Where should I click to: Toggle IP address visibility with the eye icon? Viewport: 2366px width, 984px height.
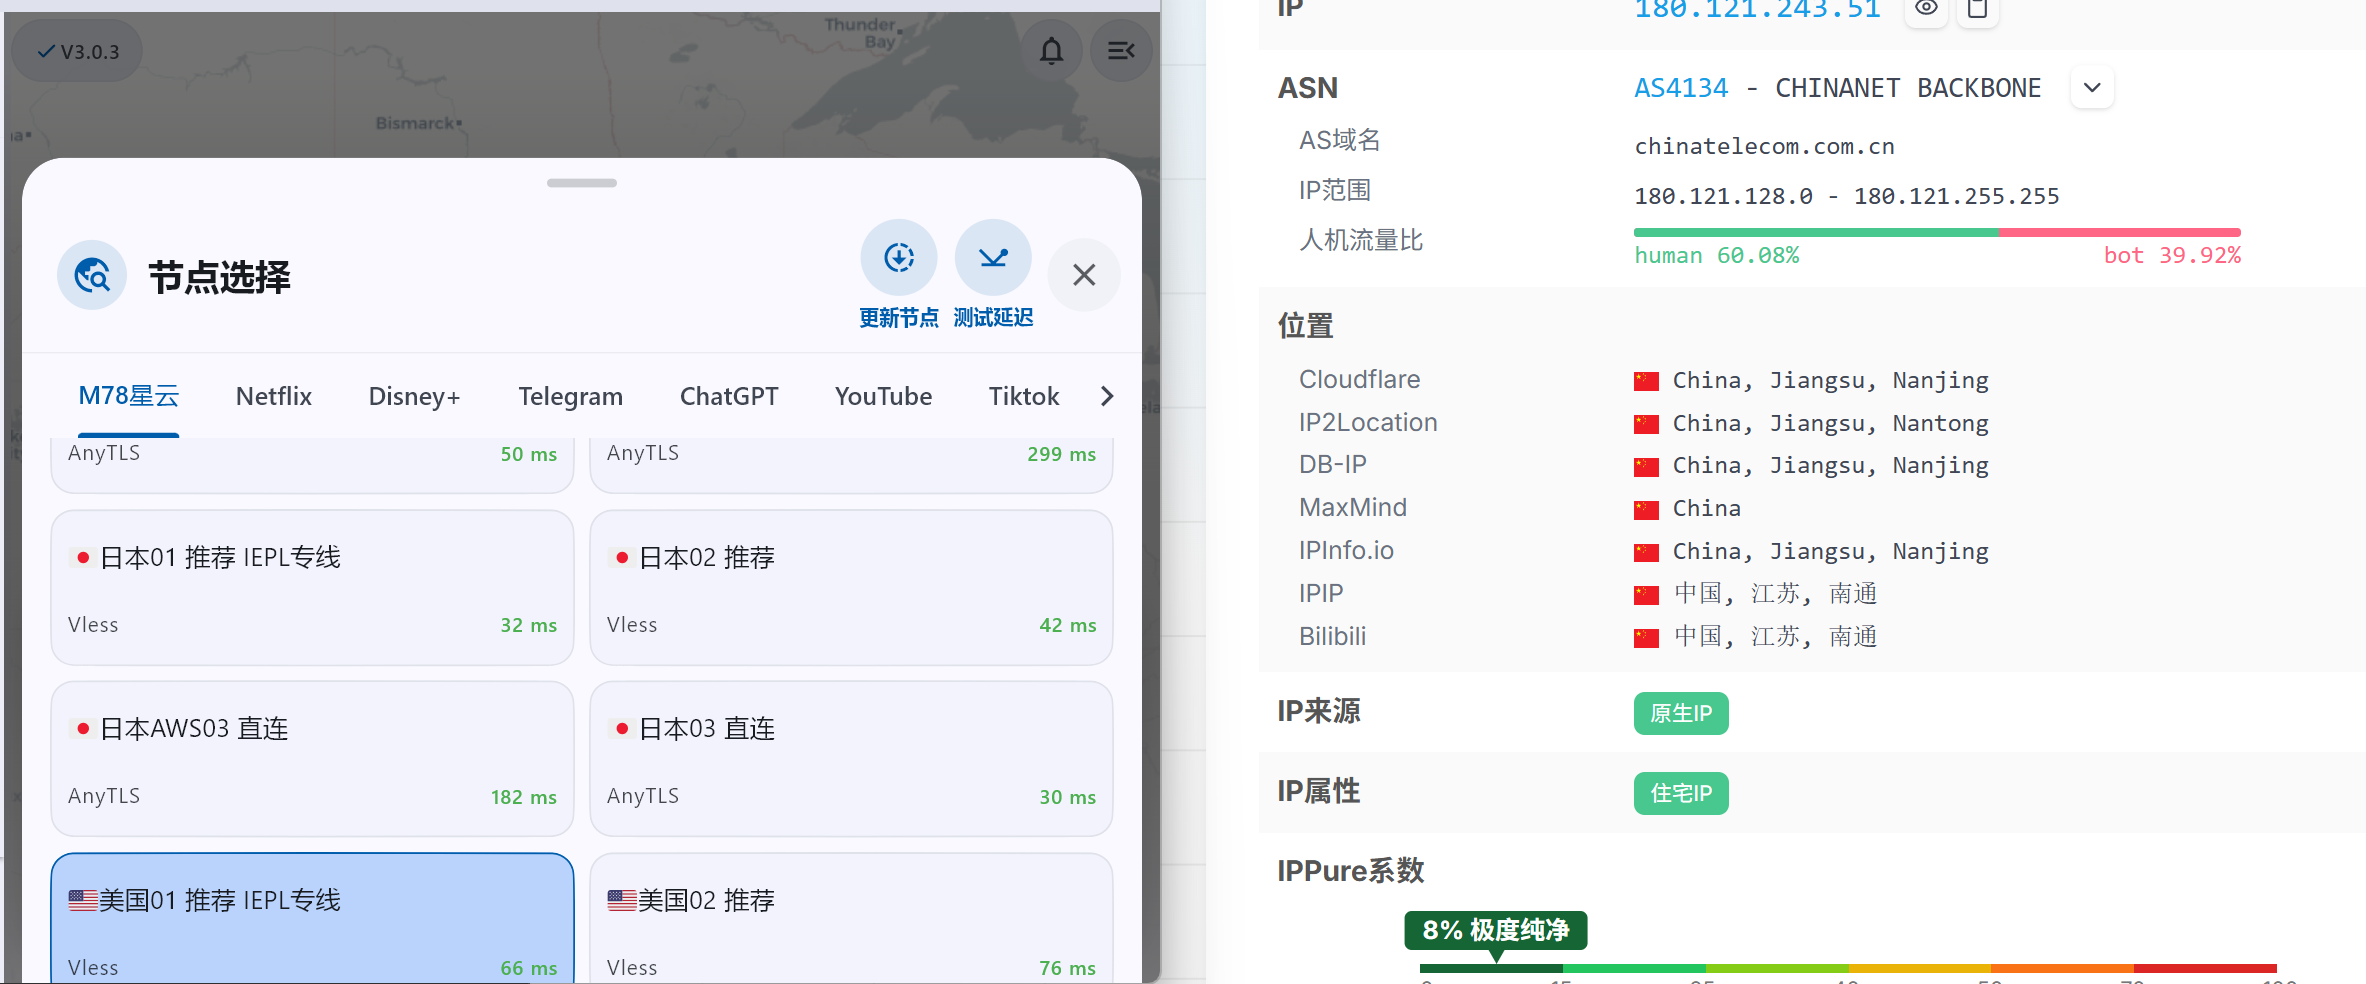coord(1926,9)
